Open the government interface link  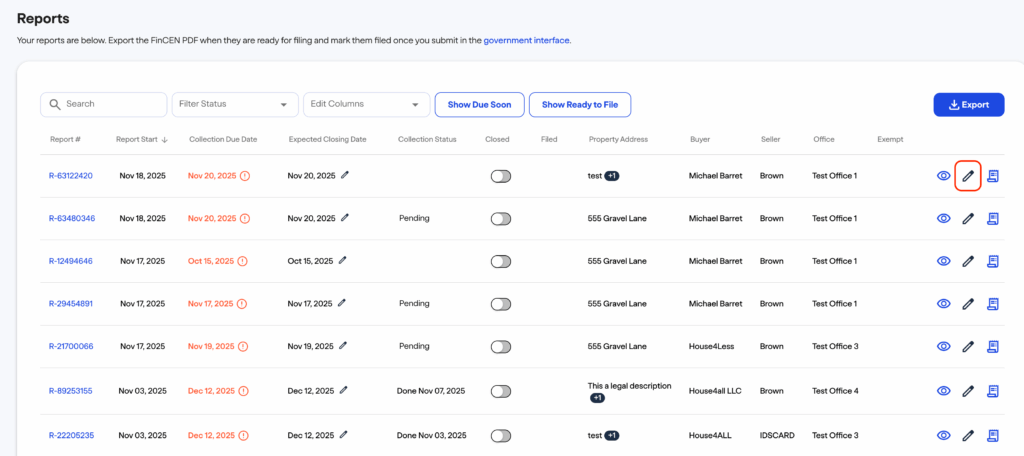coord(526,41)
